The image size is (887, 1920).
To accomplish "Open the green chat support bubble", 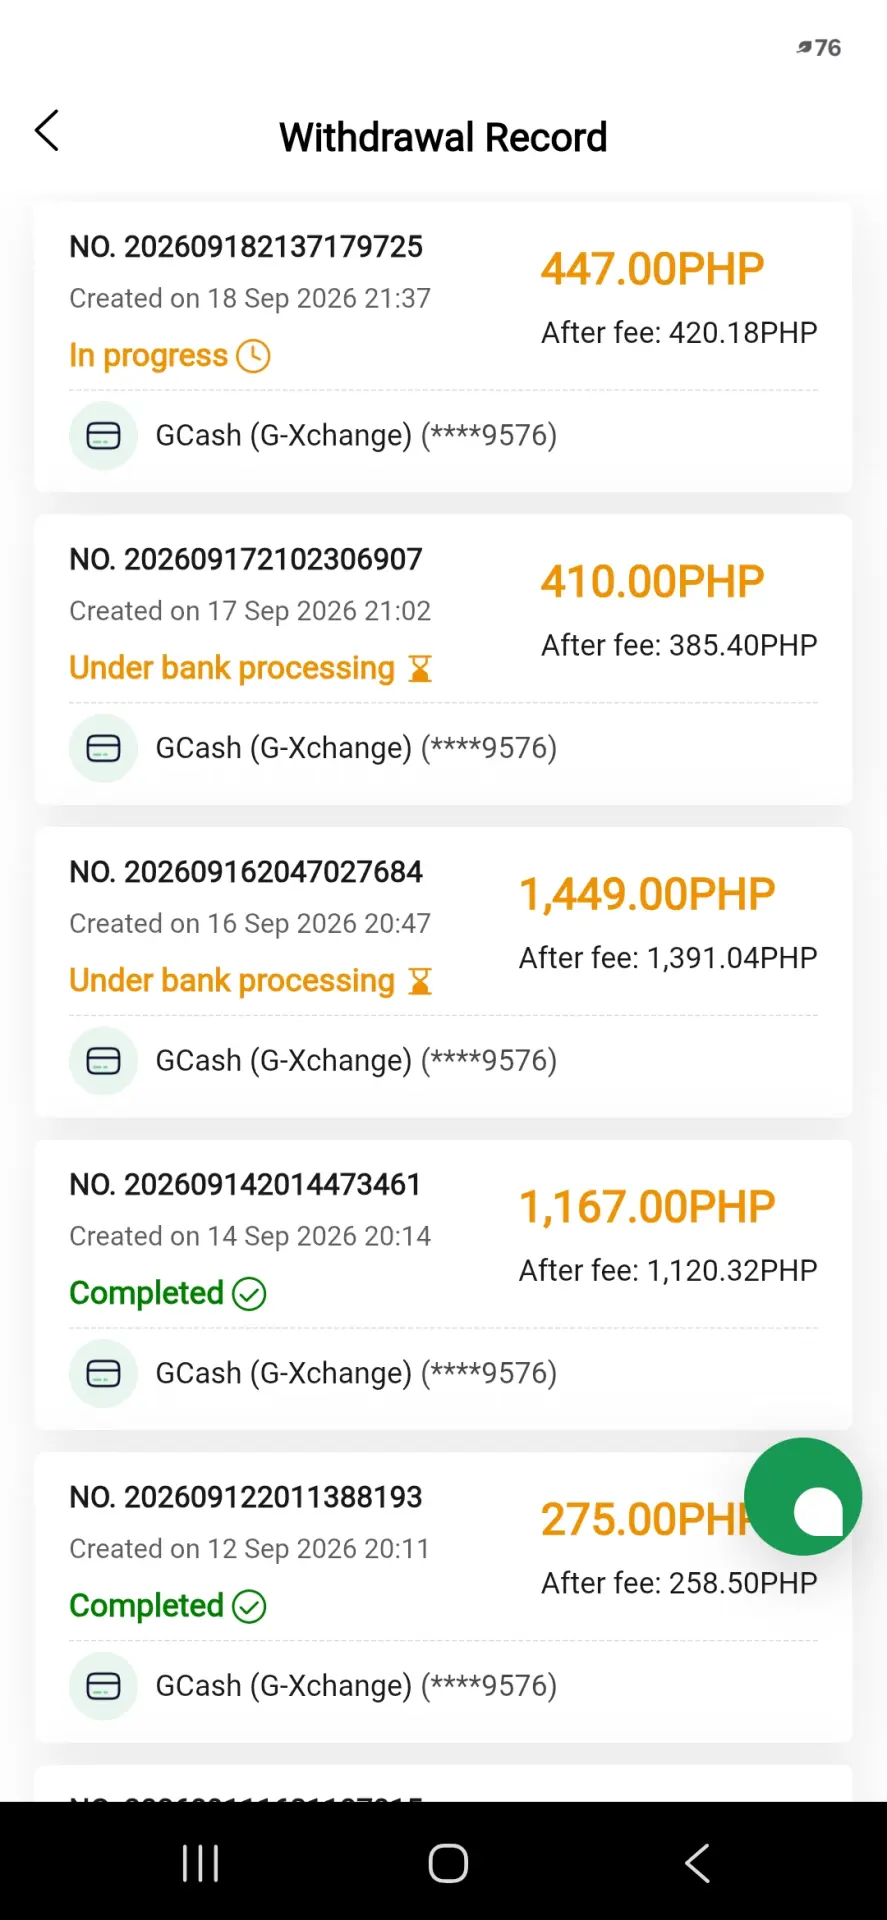I will tap(803, 1497).
